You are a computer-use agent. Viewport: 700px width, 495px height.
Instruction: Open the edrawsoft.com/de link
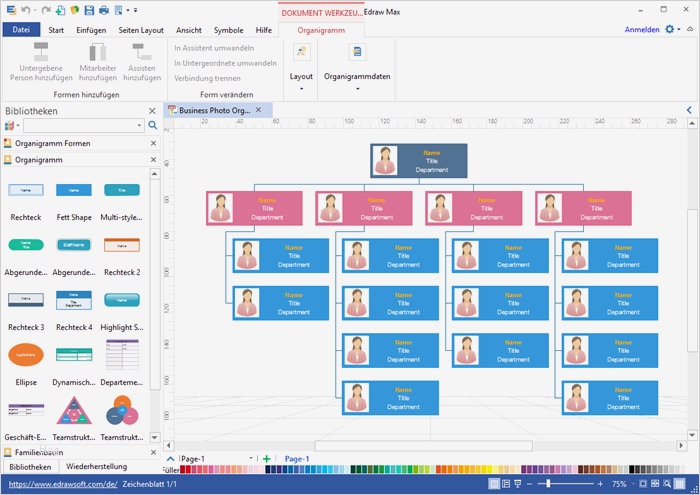(x=63, y=484)
